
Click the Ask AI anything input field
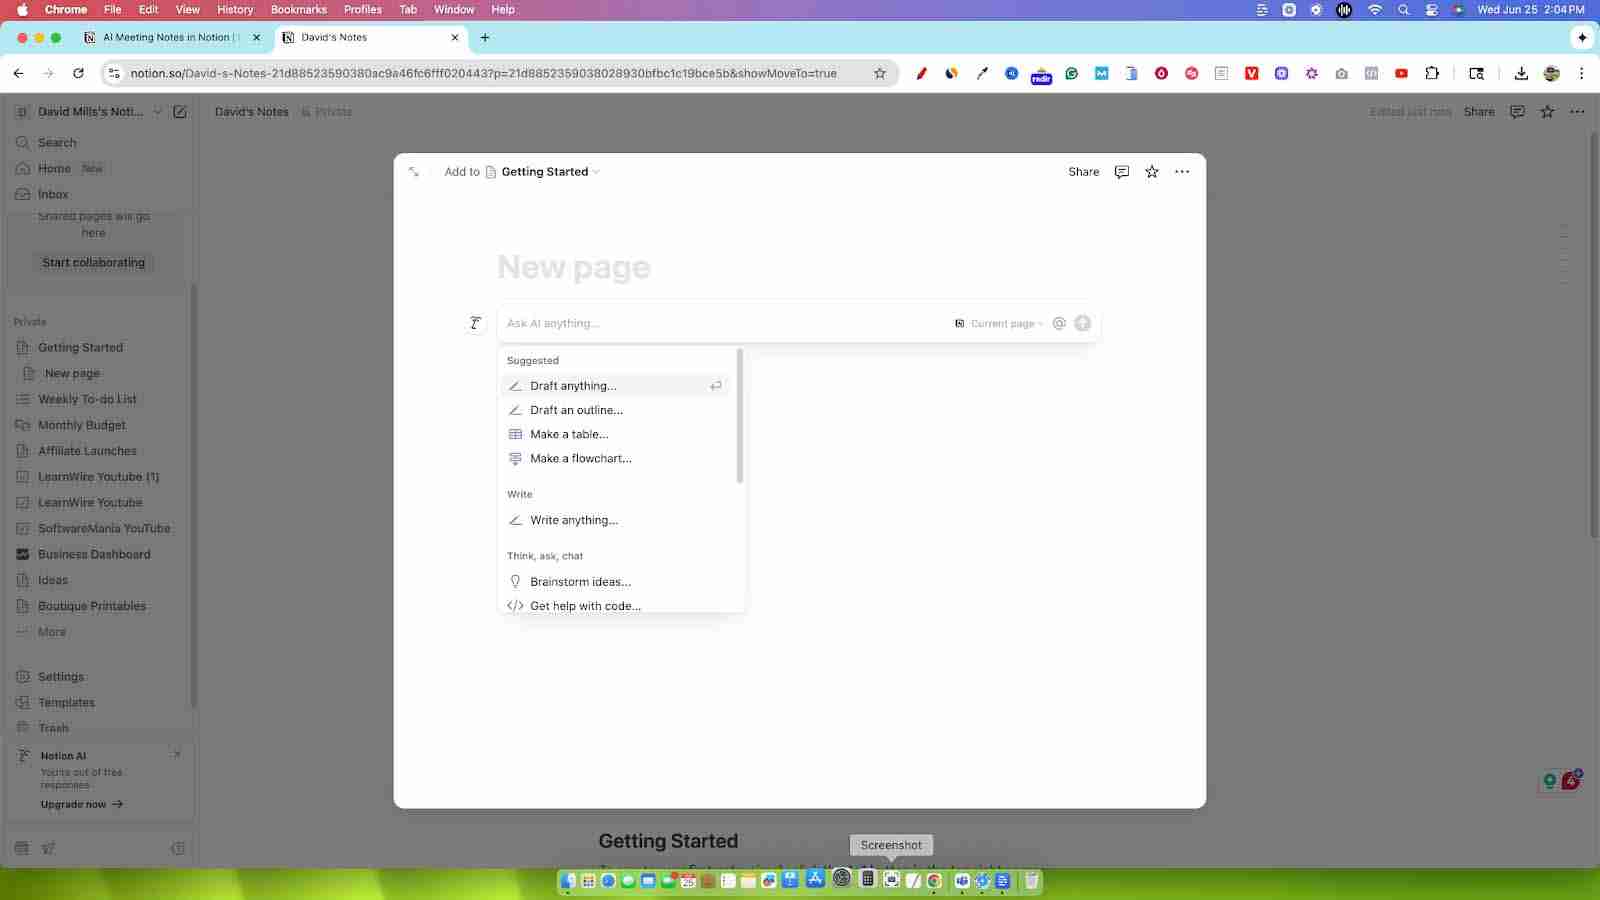point(725,323)
